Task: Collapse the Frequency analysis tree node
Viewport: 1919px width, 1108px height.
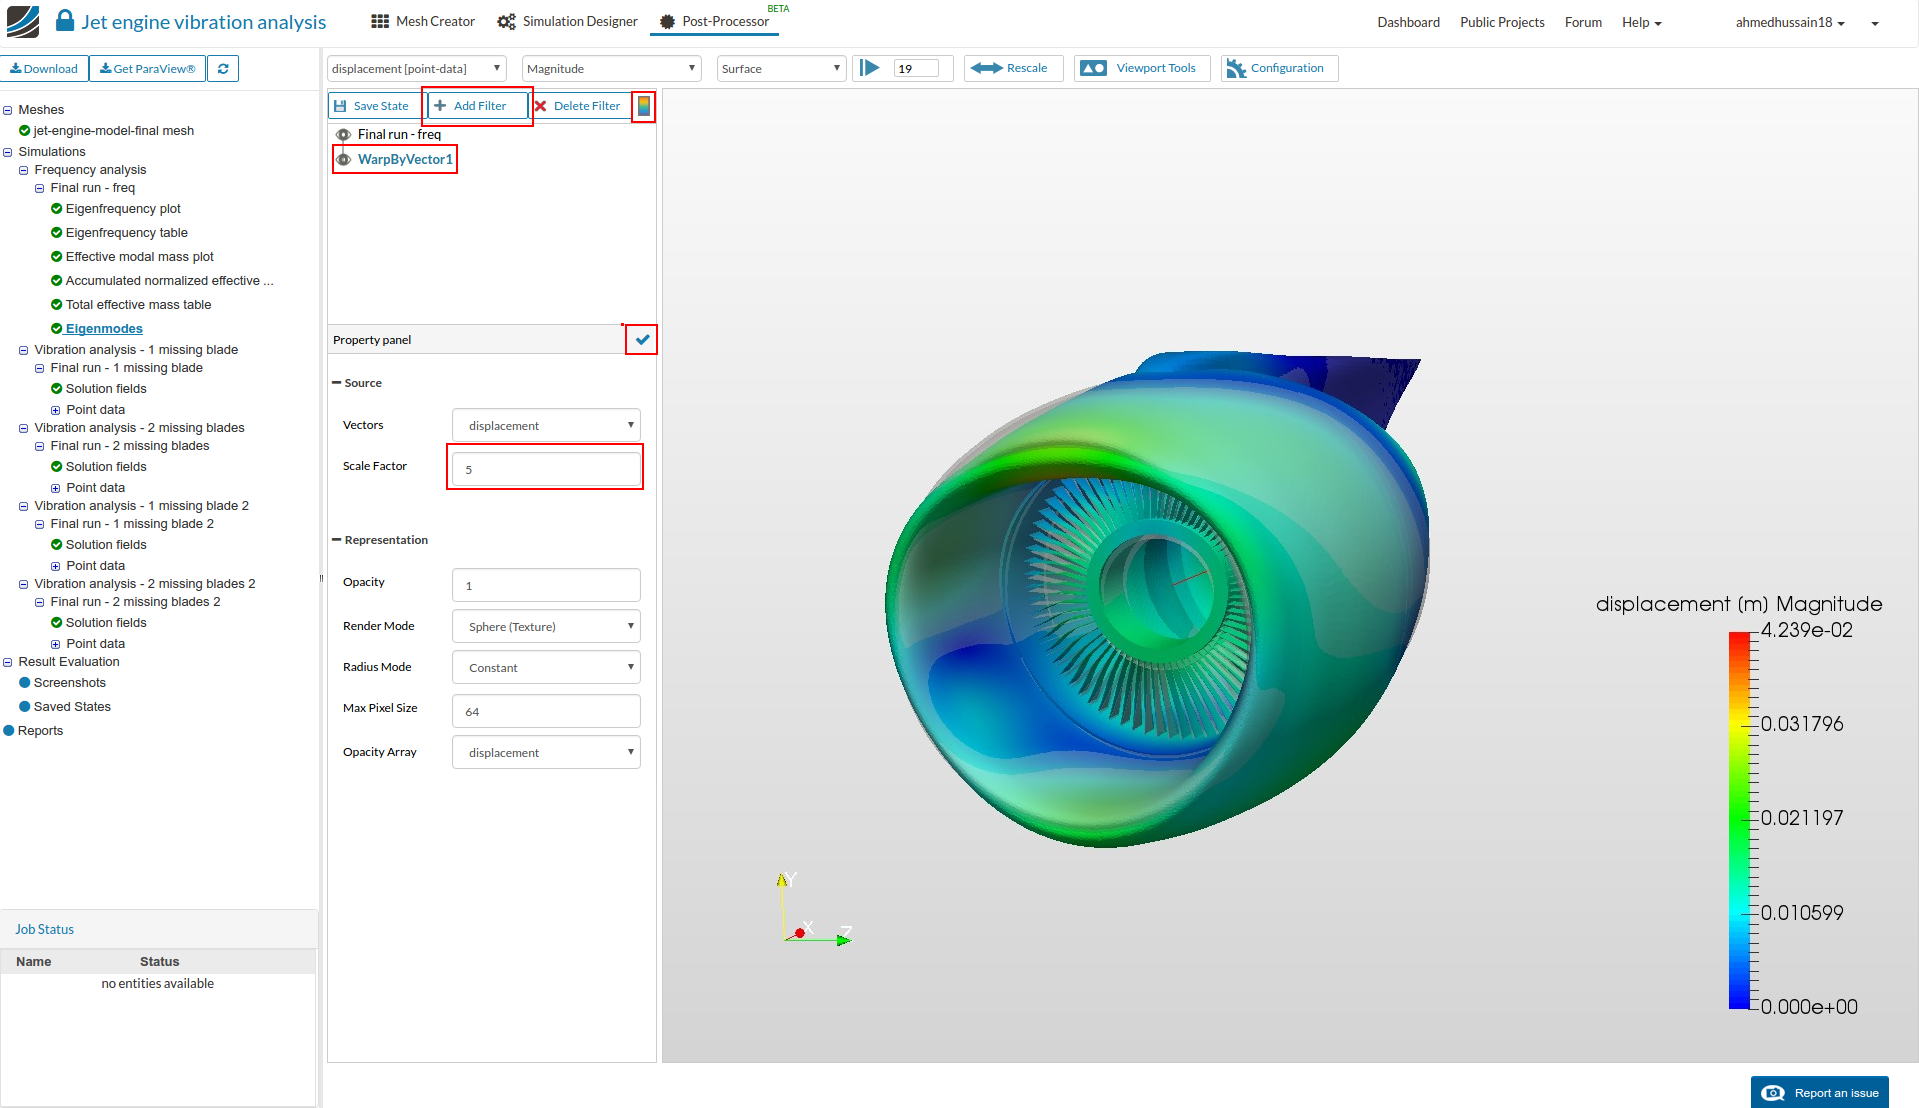Action: pos(24,170)
